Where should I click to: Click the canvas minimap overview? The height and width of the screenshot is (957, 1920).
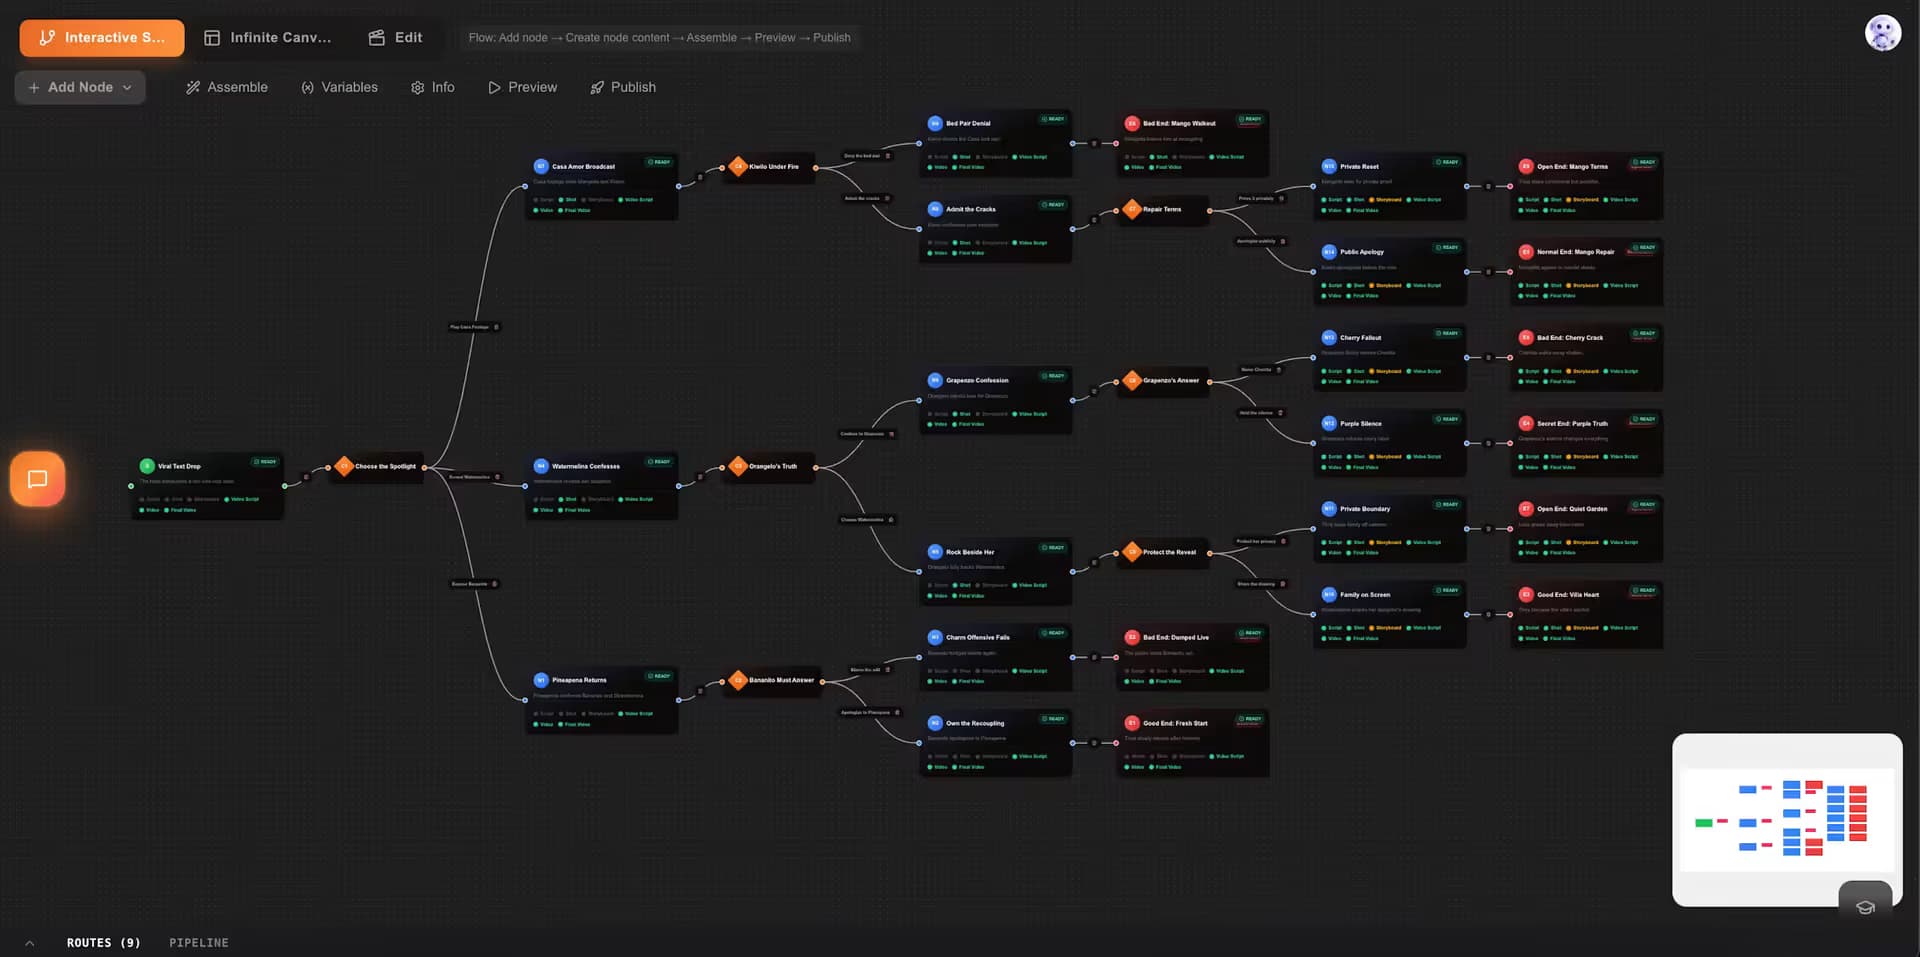(1787, 820)
